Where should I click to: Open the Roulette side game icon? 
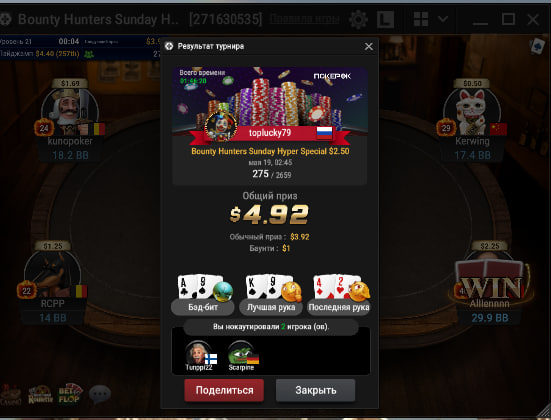(x=40, y=394)
